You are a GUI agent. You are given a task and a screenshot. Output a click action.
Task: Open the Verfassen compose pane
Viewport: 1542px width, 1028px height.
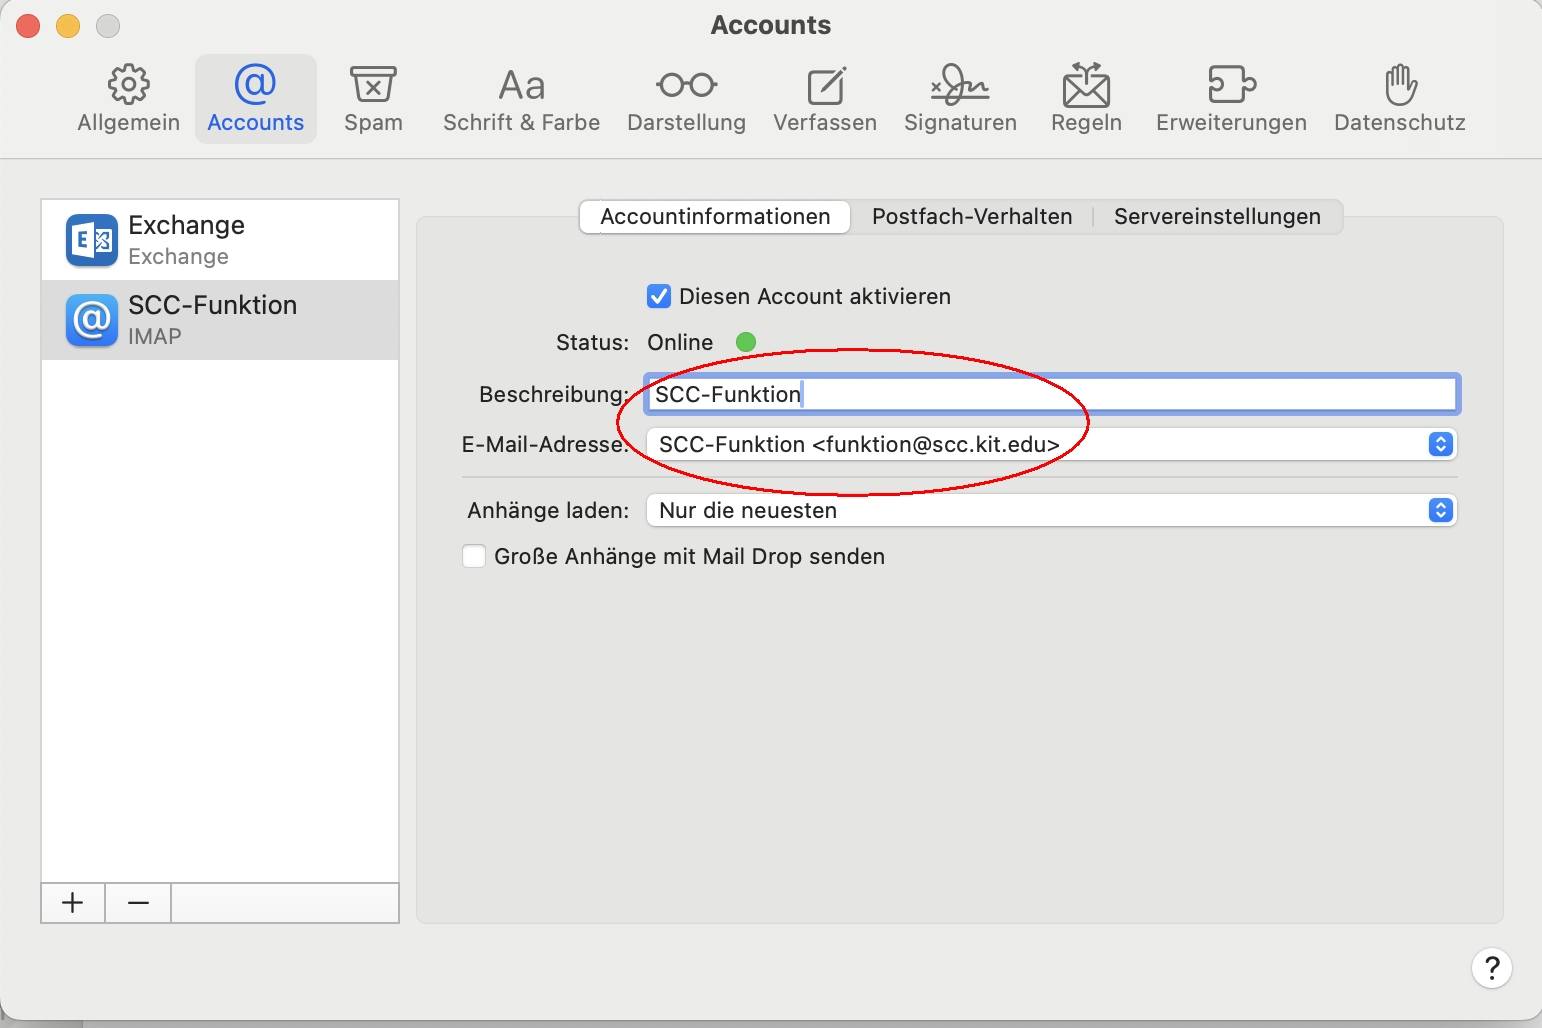pyautogui.click(x=825, y=99)
